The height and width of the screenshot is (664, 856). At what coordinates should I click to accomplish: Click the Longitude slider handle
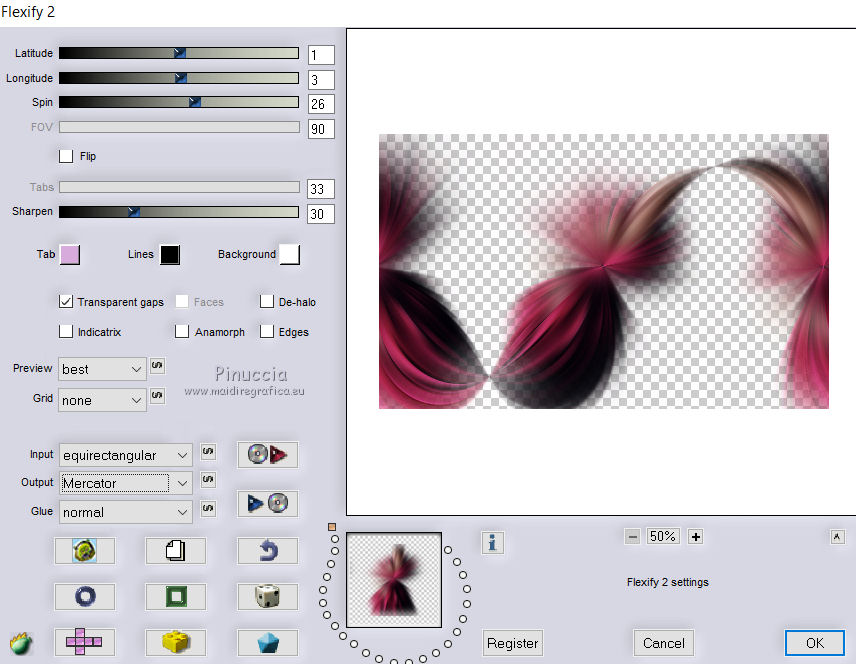[x=181, y=78]
